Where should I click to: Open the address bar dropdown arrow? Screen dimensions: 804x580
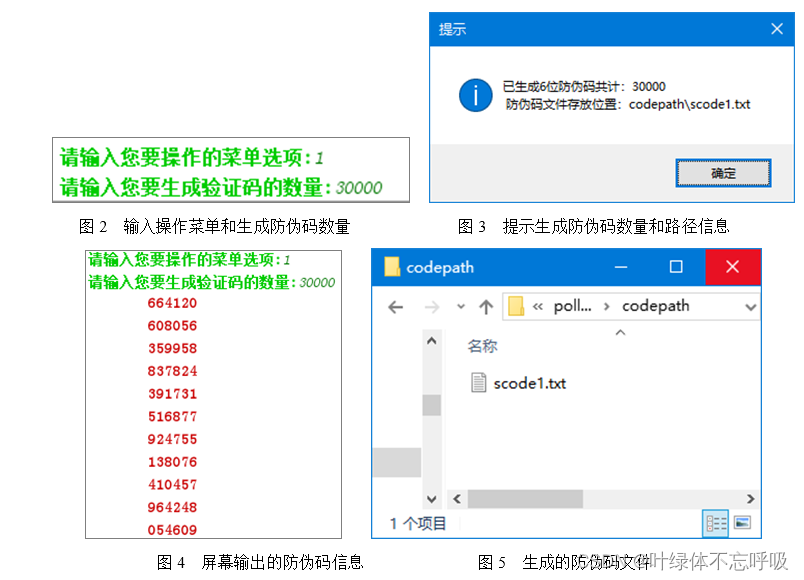click(749, 306)
